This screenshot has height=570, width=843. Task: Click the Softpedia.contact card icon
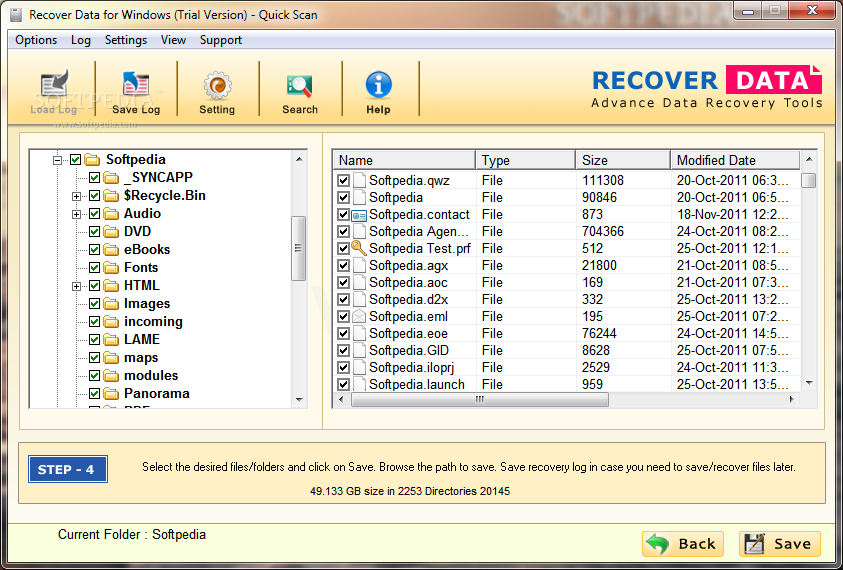click(359, 215)
